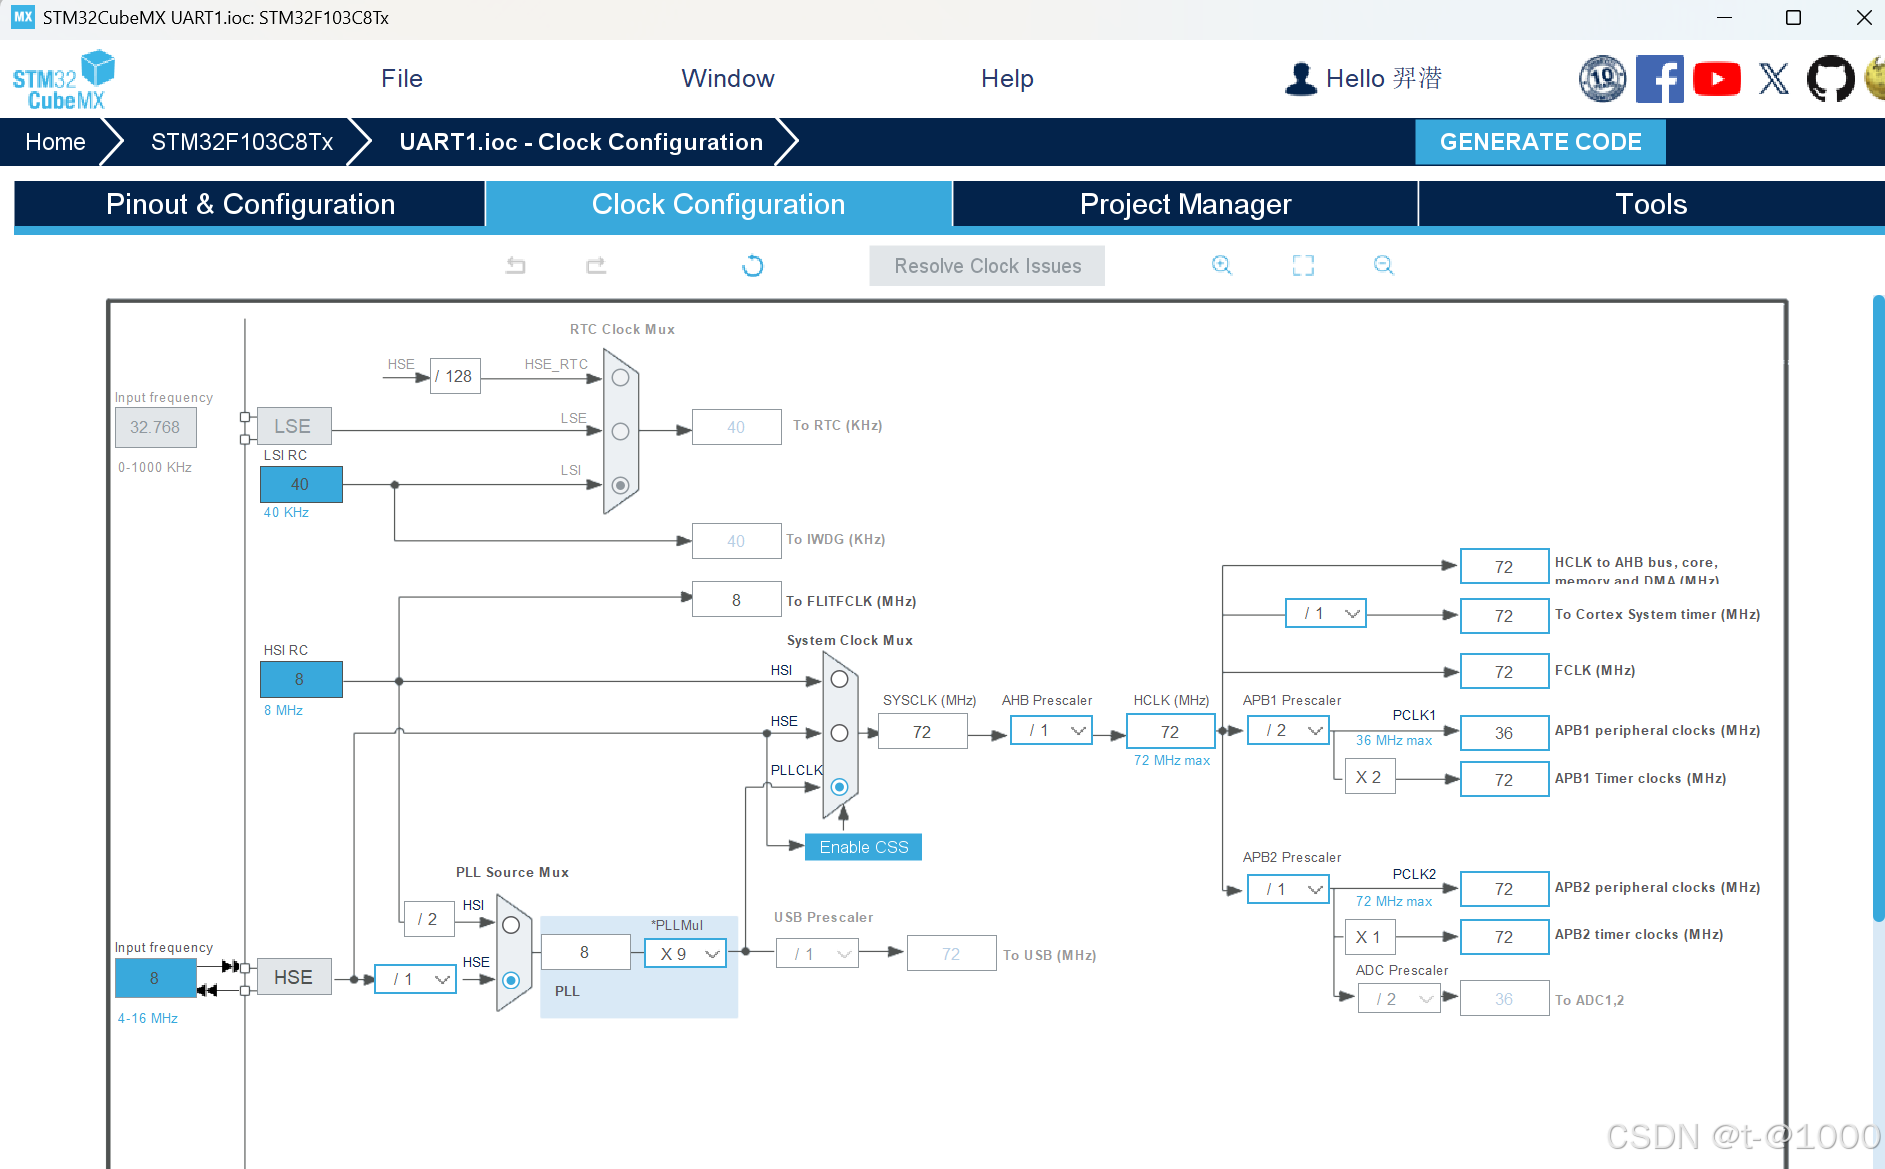Click the To FLITFCLK value field
Viewport: 1885px width, 1169px height.
point(736,600)
